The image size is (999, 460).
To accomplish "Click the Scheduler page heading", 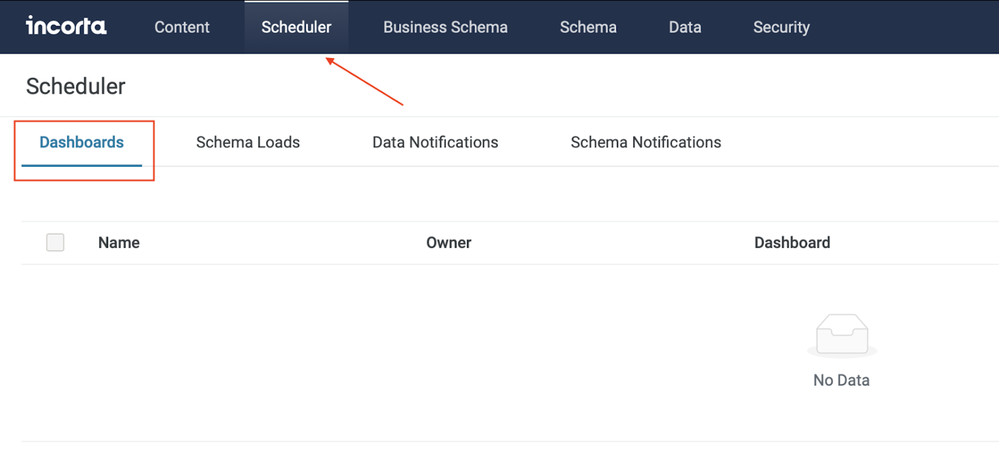I will point(76,86).
